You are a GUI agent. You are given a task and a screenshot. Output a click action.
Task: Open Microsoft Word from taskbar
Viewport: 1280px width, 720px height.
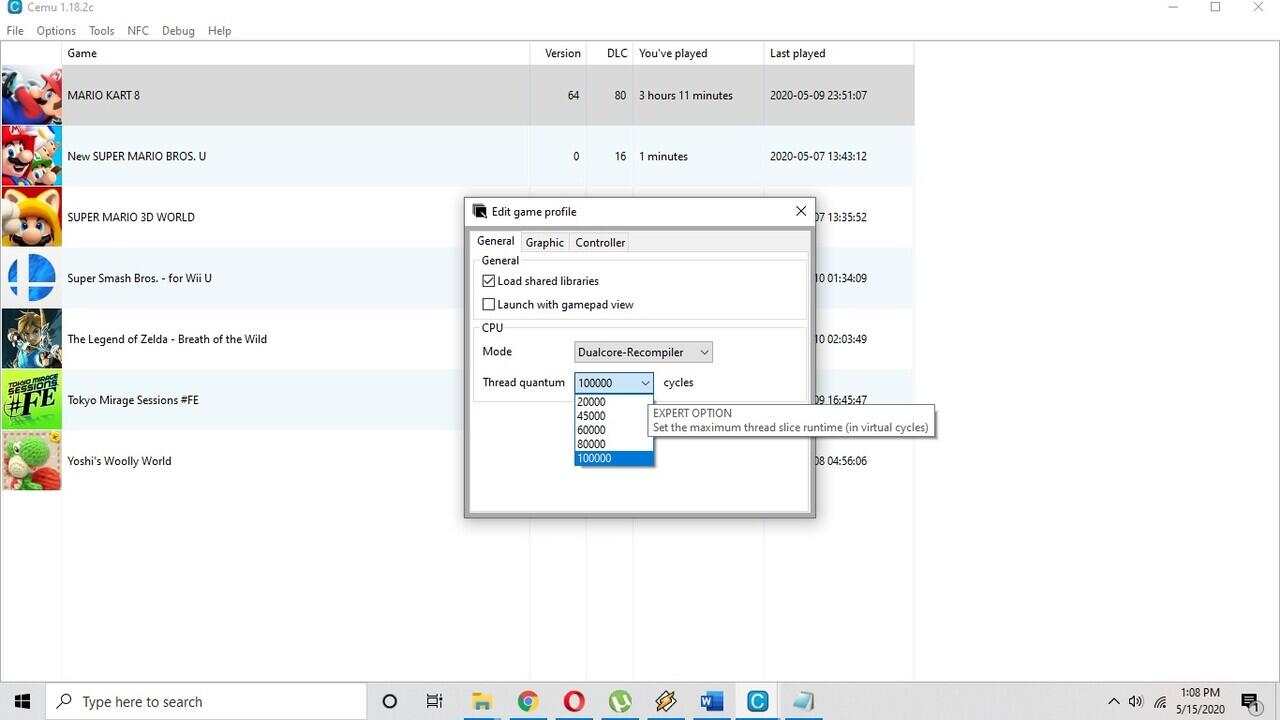pyautogui.click(x=712, y=701)
